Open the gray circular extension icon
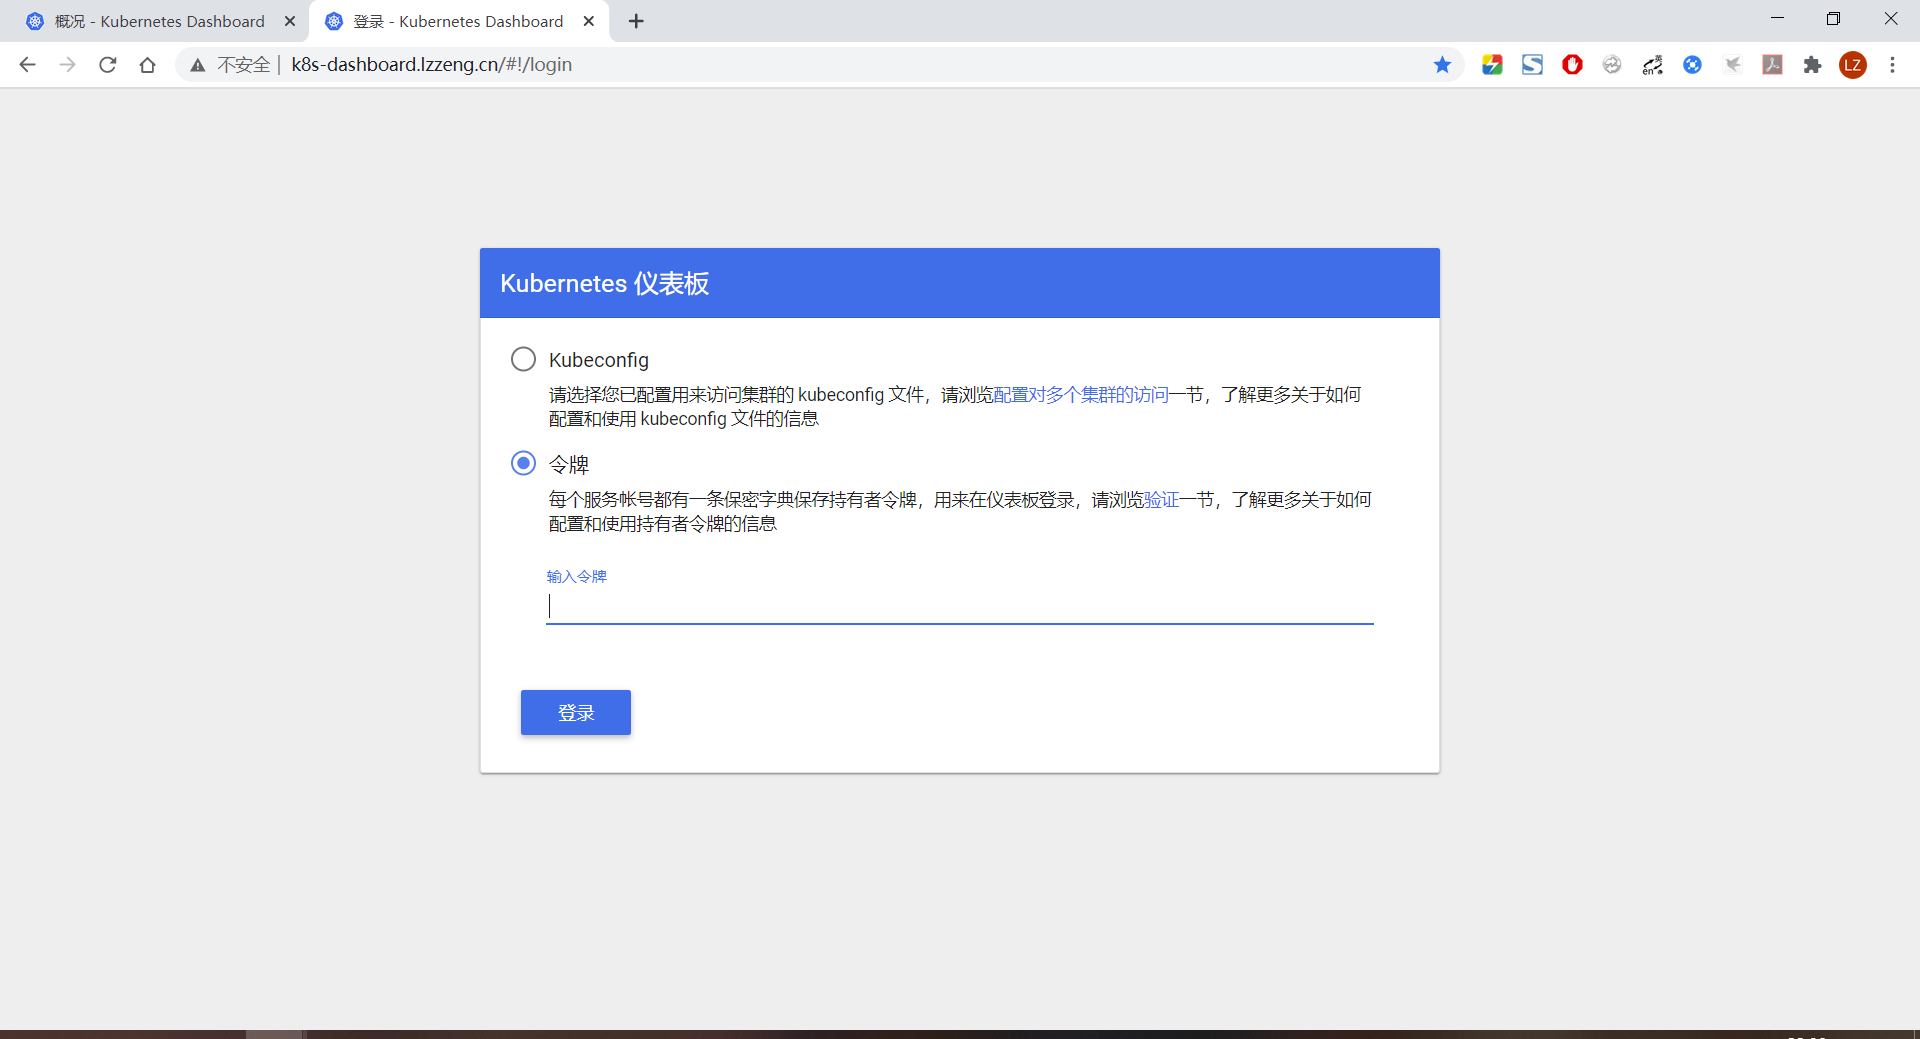 coord(1612,65)
